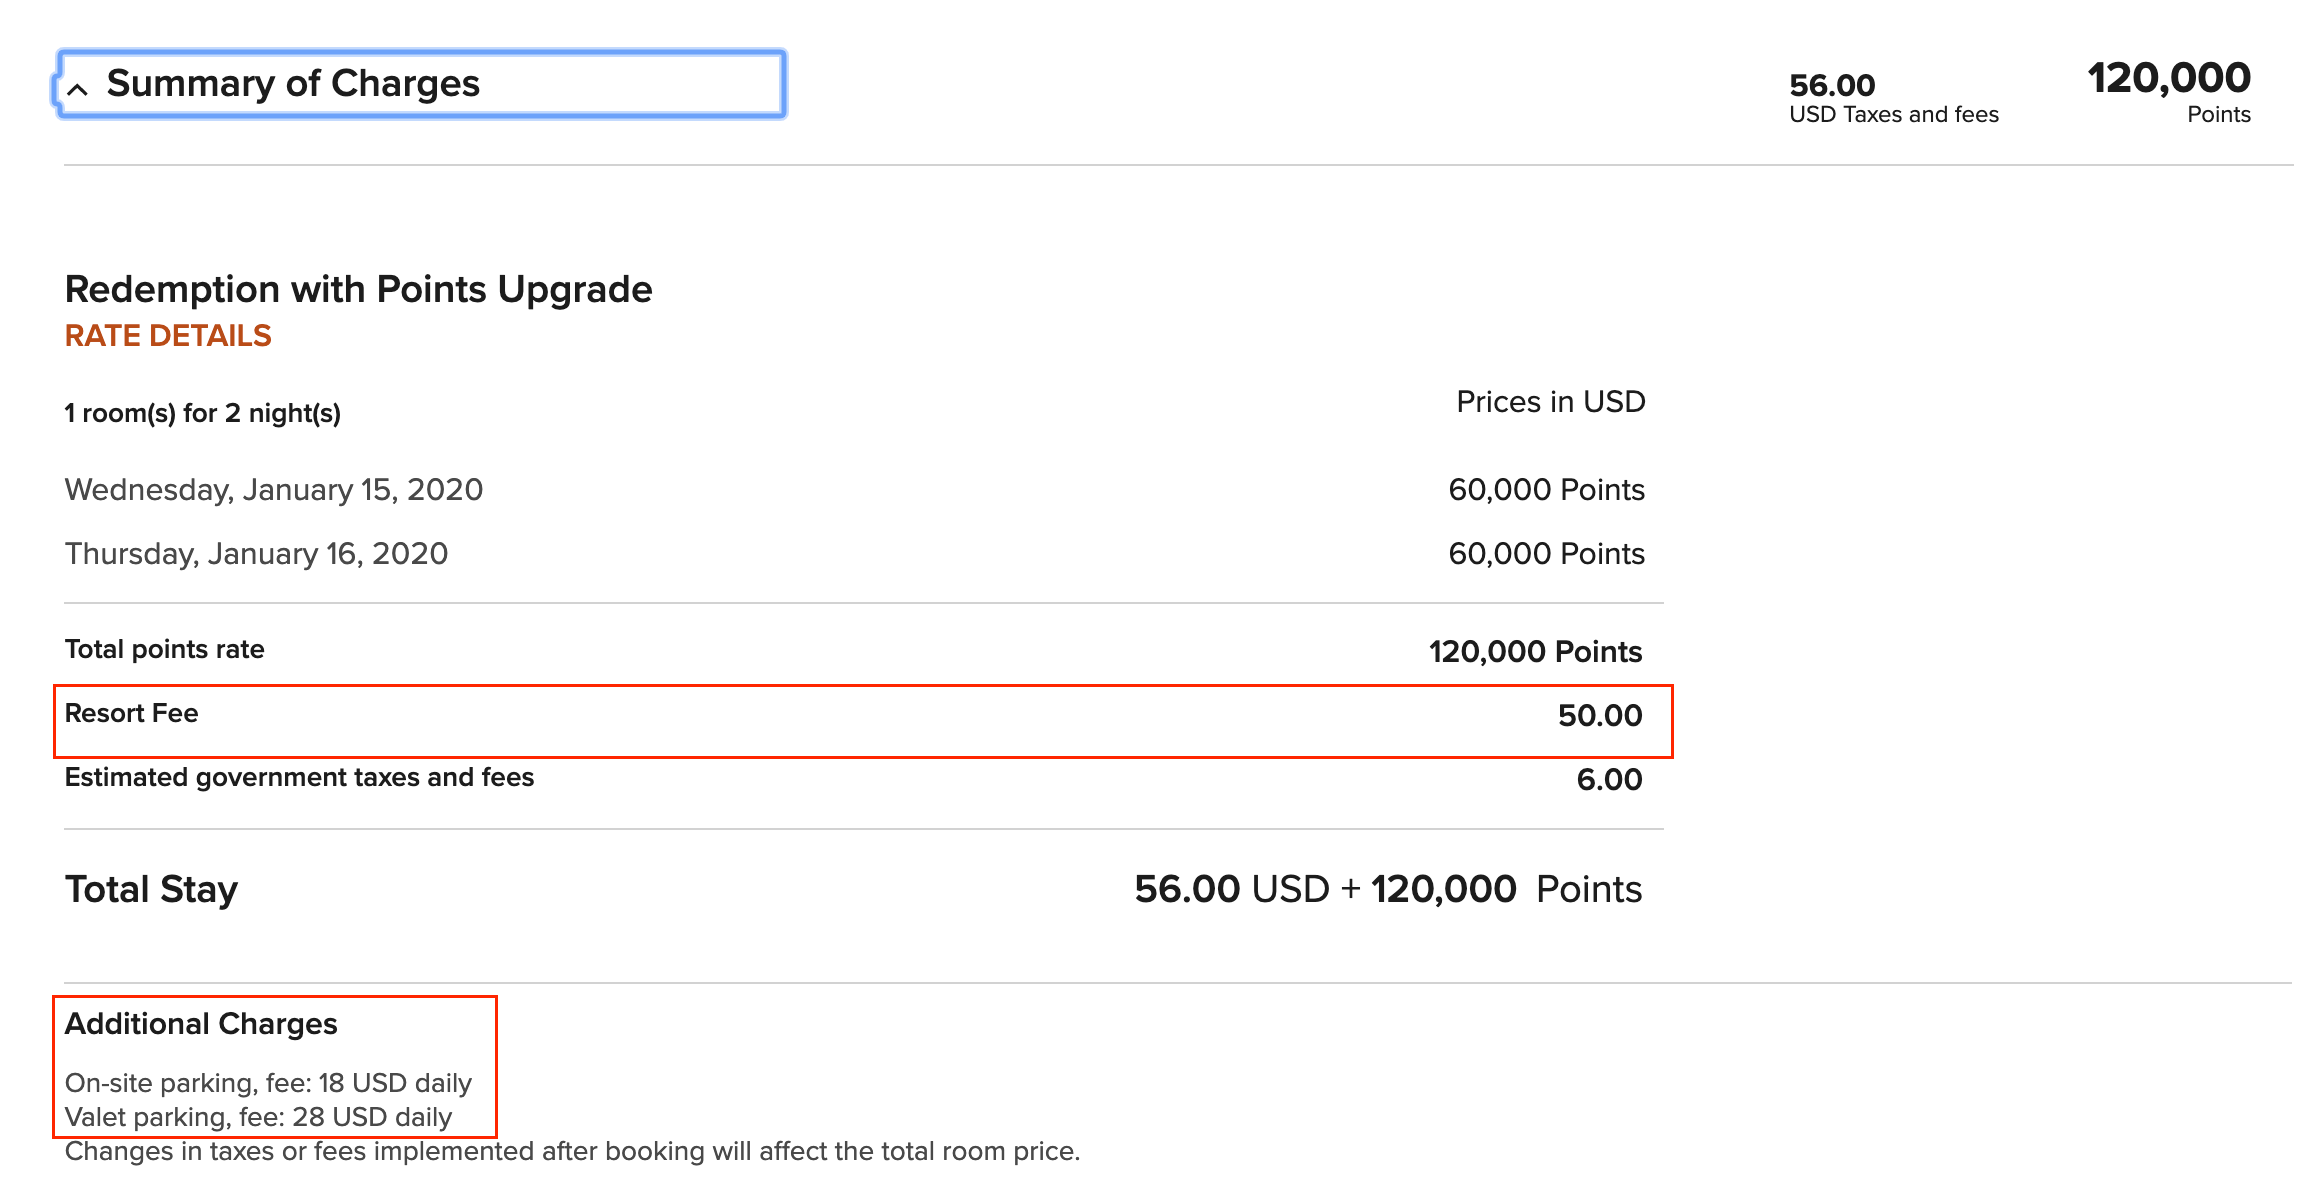Click the Resort Fee label
The width and height of the screenshot is (2300, 1194).
tap(132, 714)
